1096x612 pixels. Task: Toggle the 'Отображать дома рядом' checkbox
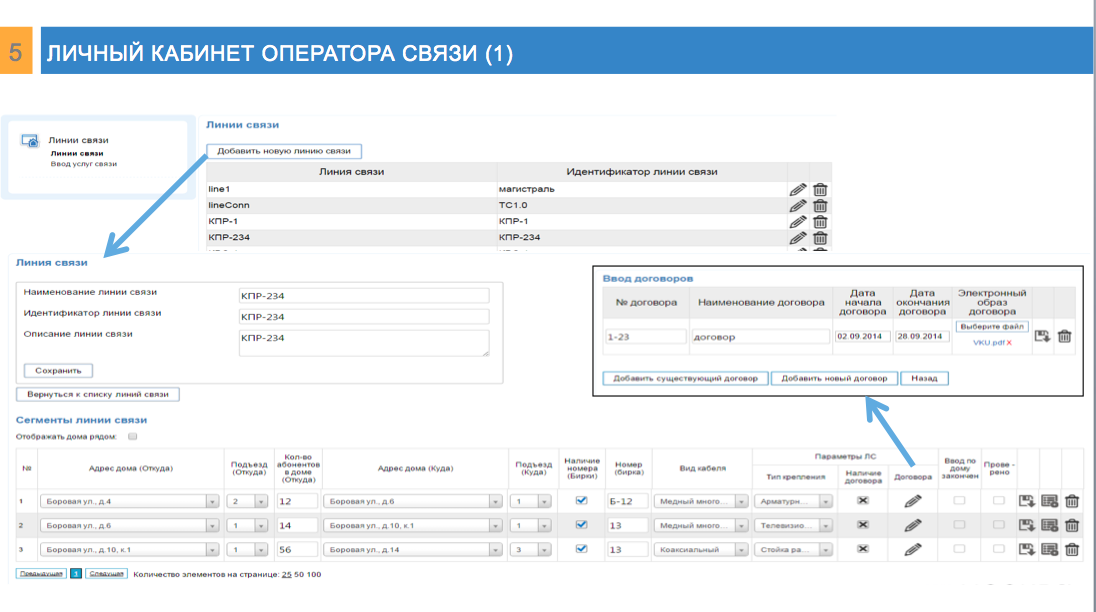coord(132,437)
